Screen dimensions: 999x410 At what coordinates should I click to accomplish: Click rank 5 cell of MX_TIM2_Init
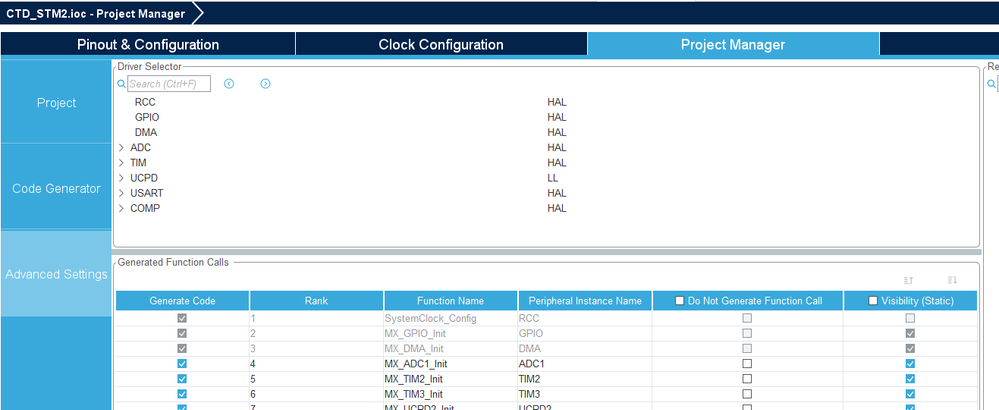(317, 379)
